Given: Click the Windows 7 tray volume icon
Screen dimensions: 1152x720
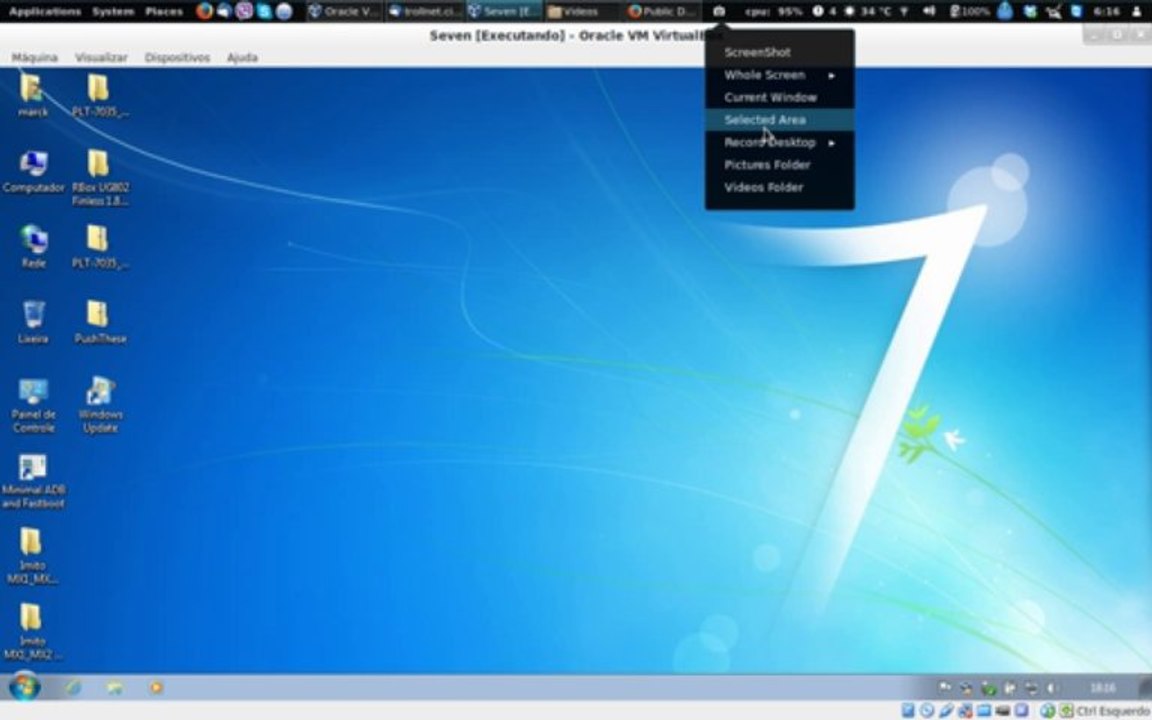Looking at the screenshot, I should [1052, 688].
